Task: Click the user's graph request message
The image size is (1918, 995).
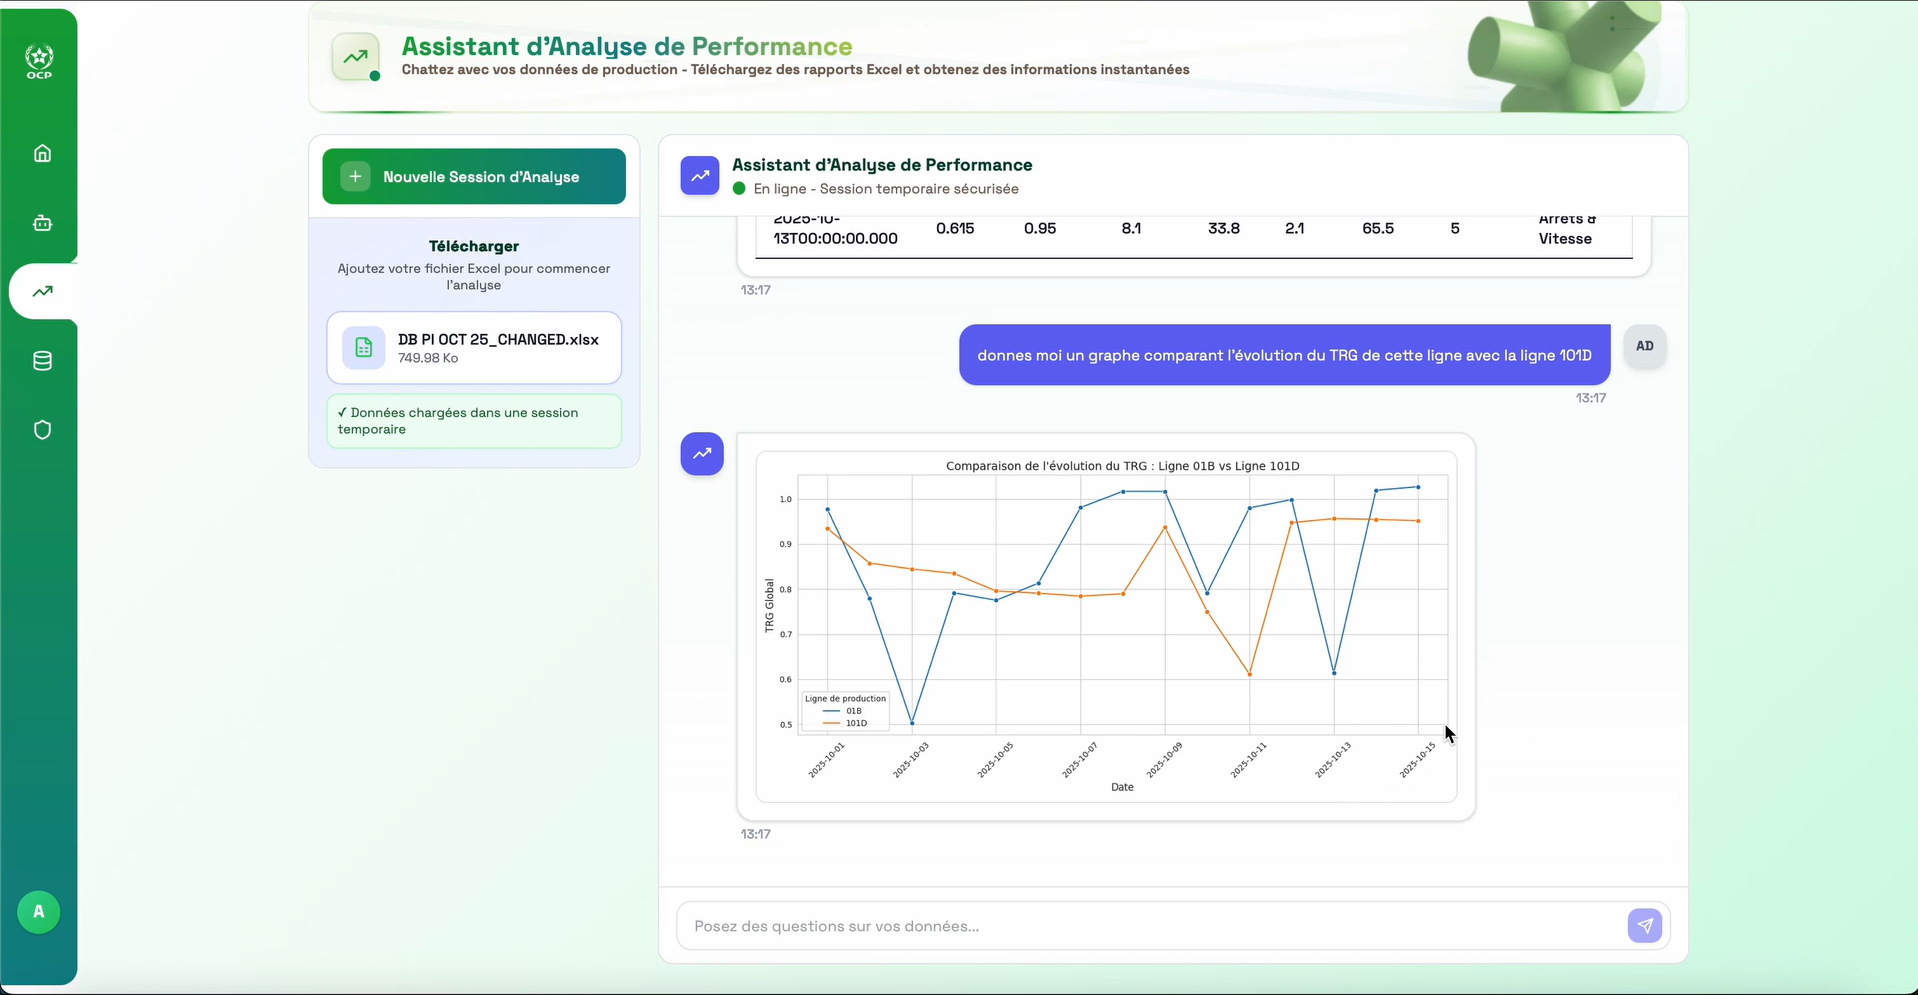Action: click(x=1285, y=355)
